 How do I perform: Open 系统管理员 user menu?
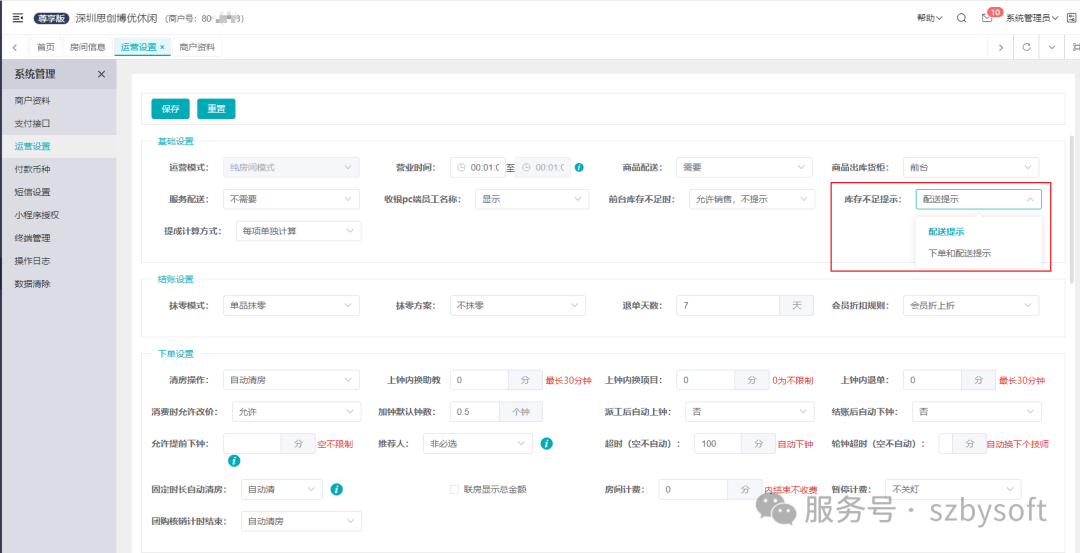point(1032,18)
